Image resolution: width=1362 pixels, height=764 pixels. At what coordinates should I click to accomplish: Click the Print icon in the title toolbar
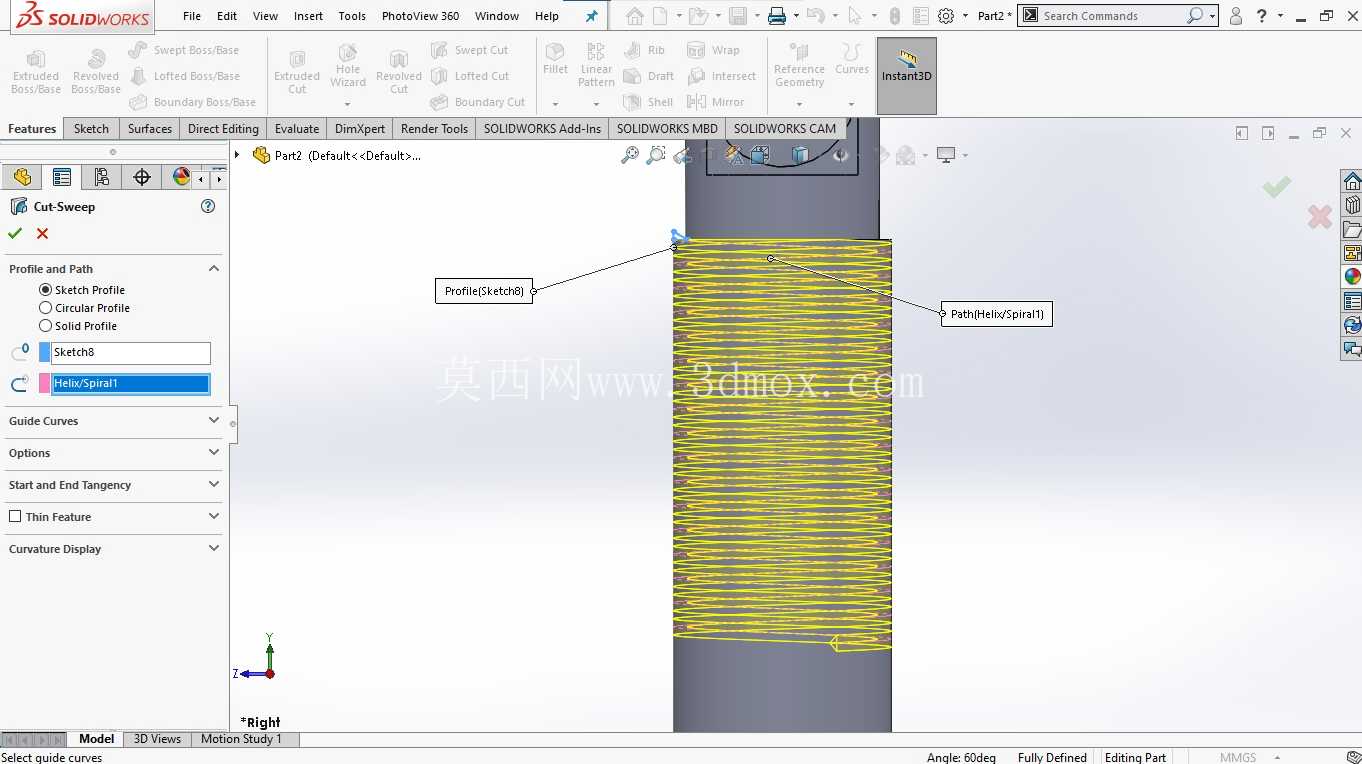(777, 16)
